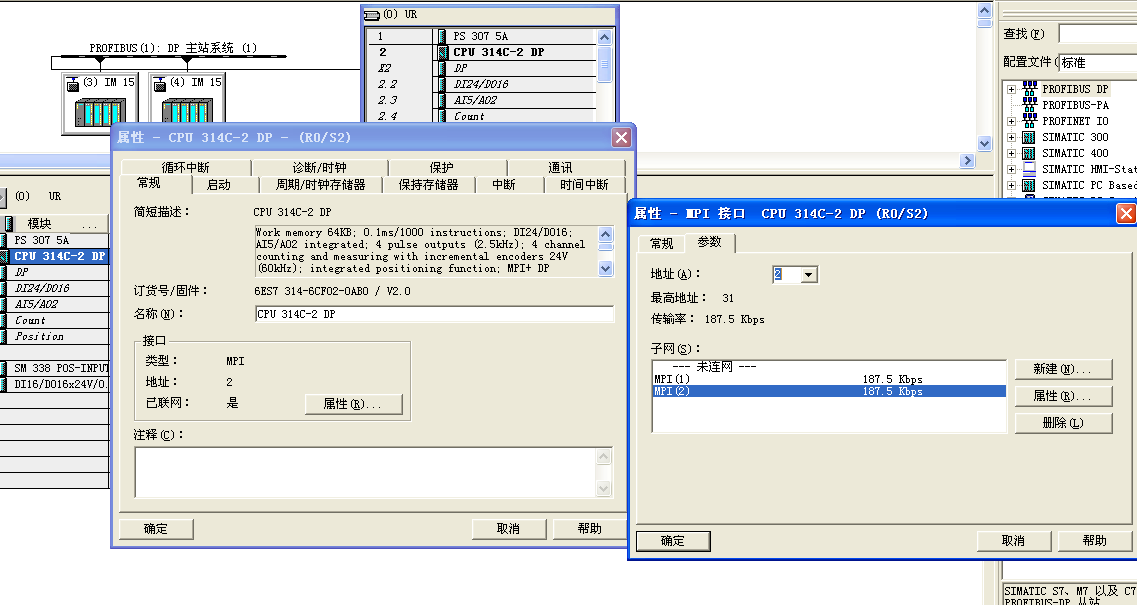Expand the SIMATIC 400 tree node

coord(1011,153)
